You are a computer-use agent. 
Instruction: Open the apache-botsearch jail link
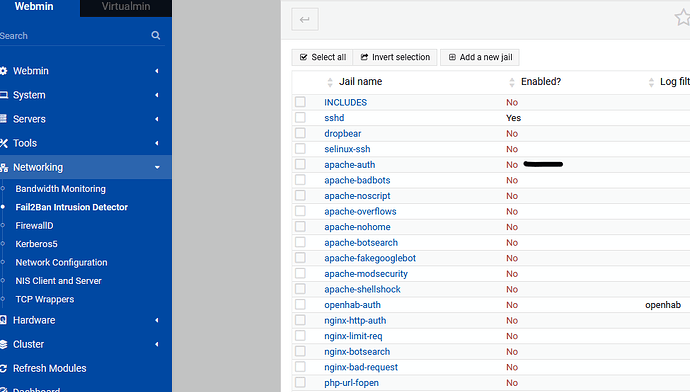pyautogui.click(x=361, y=242)
